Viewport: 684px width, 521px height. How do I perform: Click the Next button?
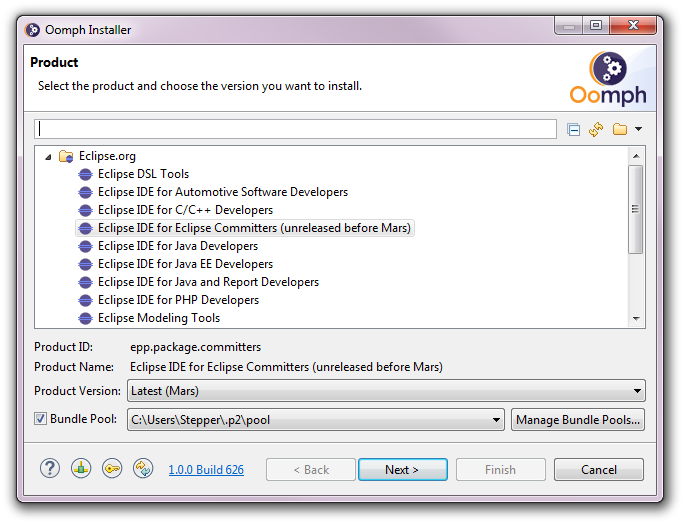403,470
